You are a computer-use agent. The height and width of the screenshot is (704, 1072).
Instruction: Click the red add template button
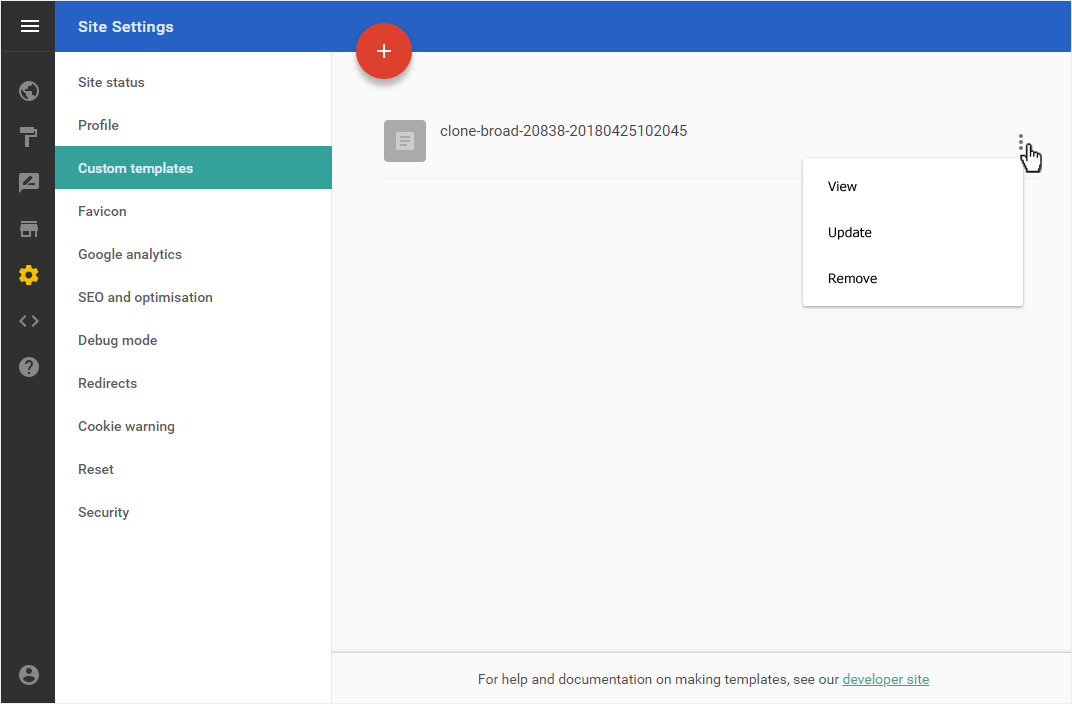pyautogui.click(x=384, y=51)
